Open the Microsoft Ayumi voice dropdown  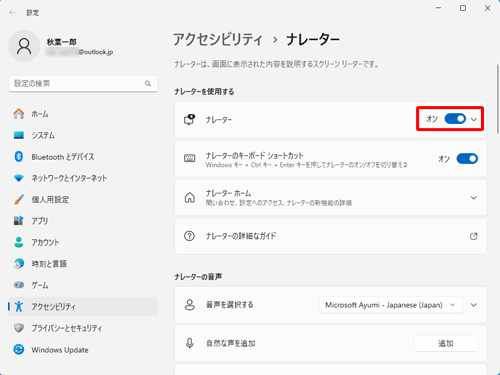pos(391,305)
